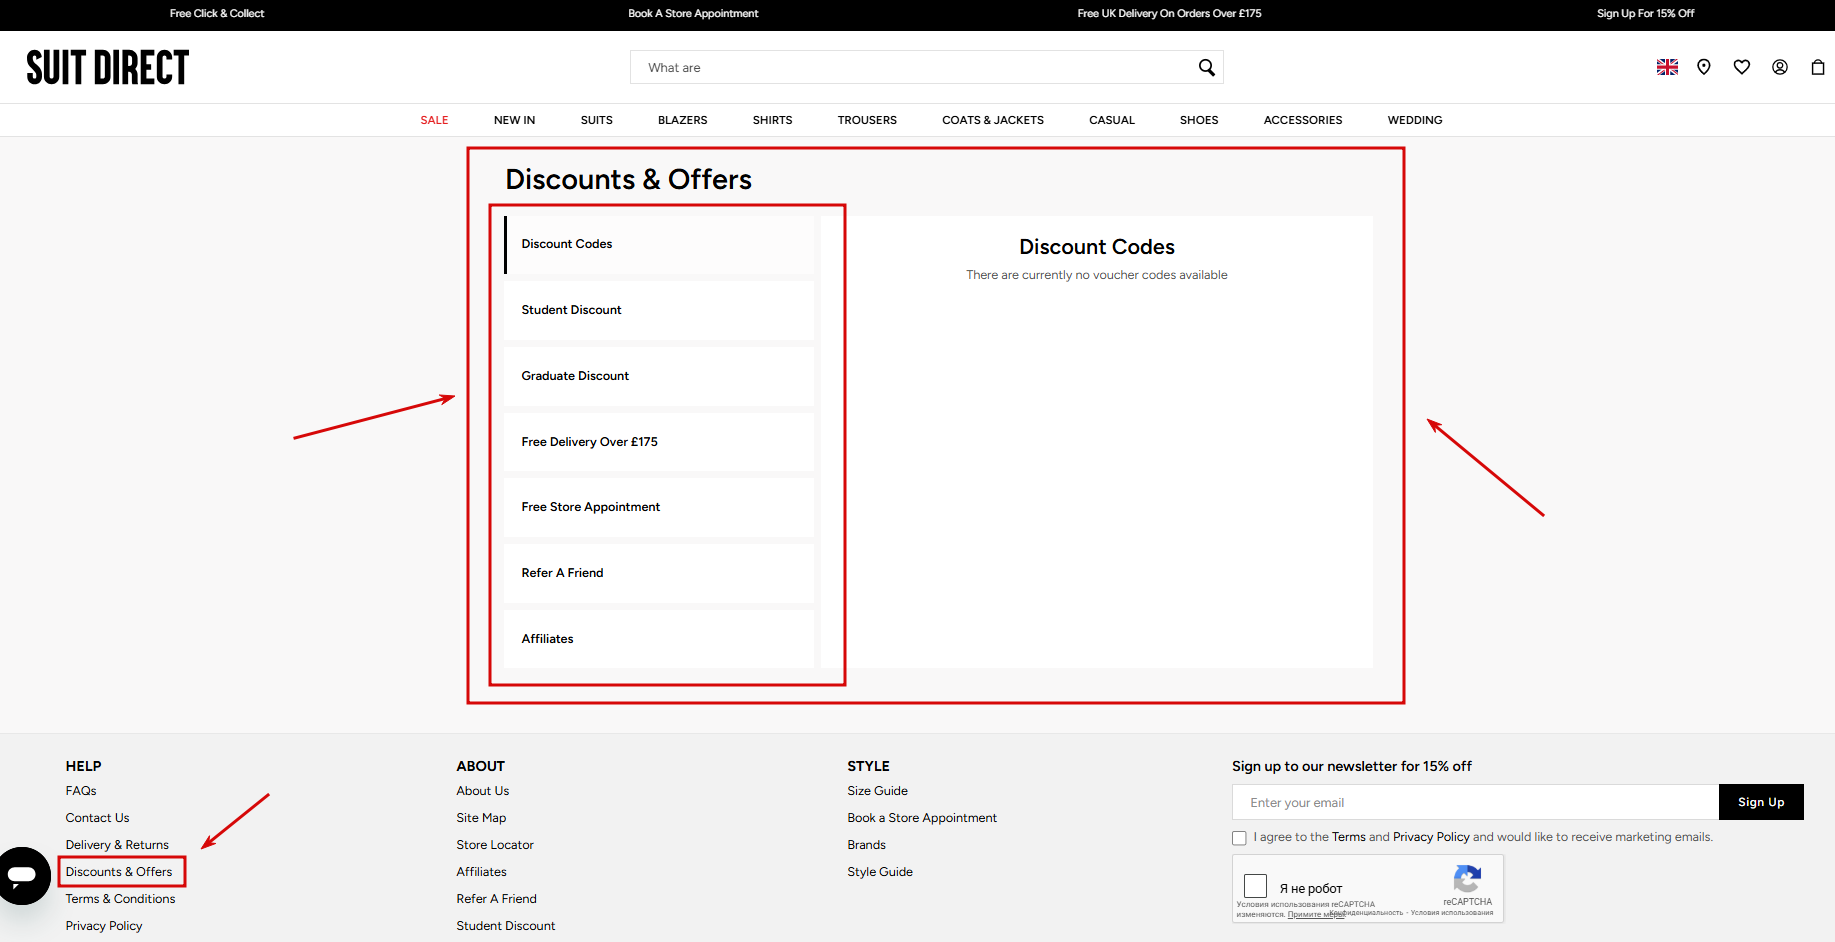Open Privacy Policy footer link under Help
This screenshot has width=1835, height=942.
pos(104,926)
